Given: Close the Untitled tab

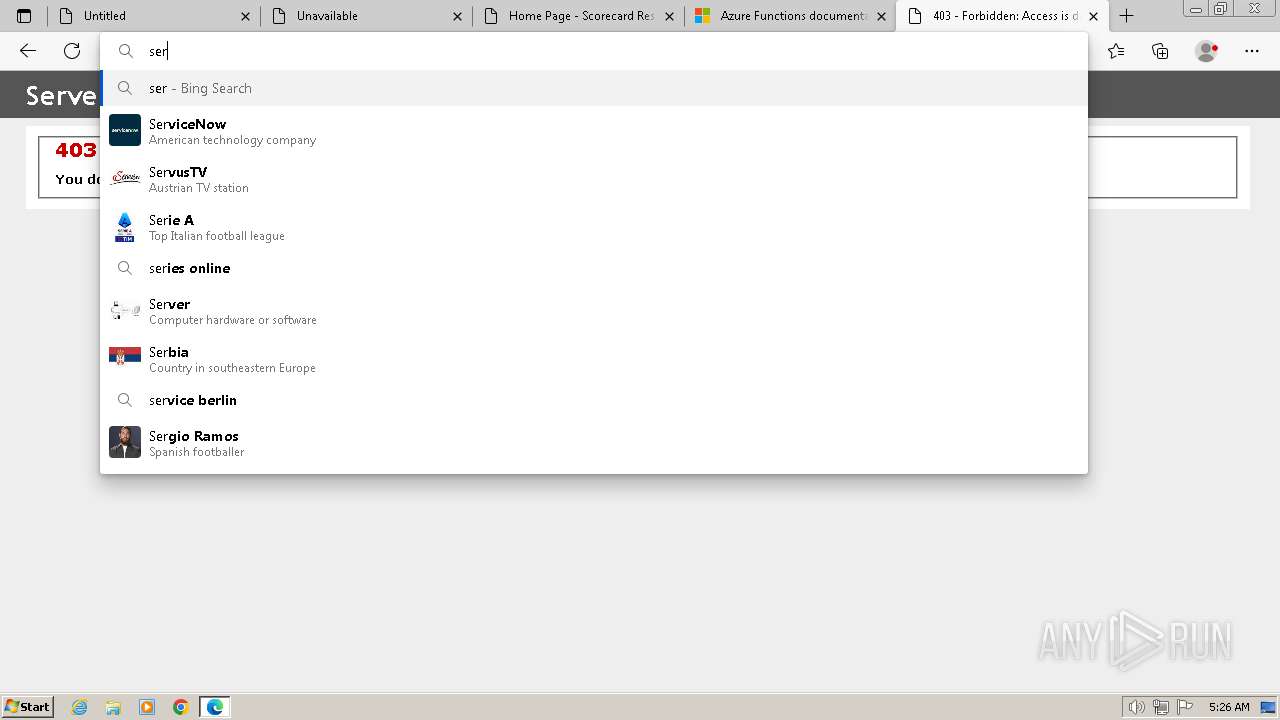Looking at the screenshot, I should coord(246,16).
